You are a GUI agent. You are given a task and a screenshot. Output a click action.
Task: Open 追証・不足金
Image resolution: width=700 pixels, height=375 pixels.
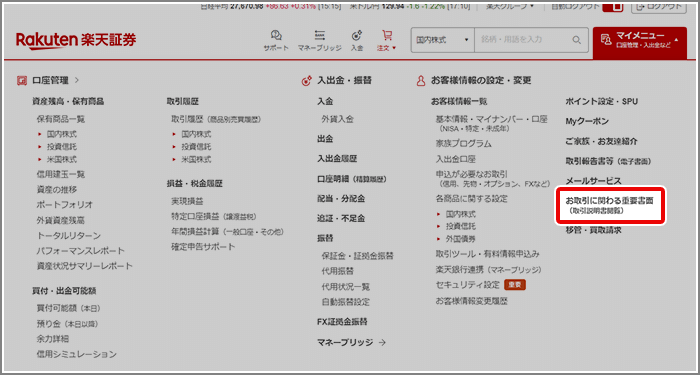(x=341, y=219)
